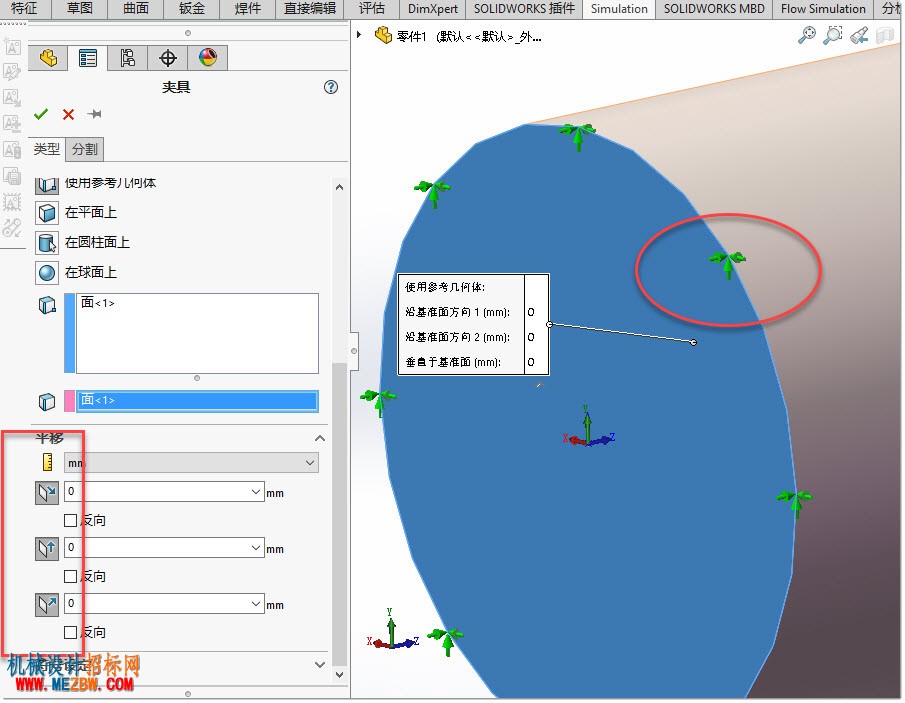Open the DisplayManager color sphere tab

(x=208, y=58)
